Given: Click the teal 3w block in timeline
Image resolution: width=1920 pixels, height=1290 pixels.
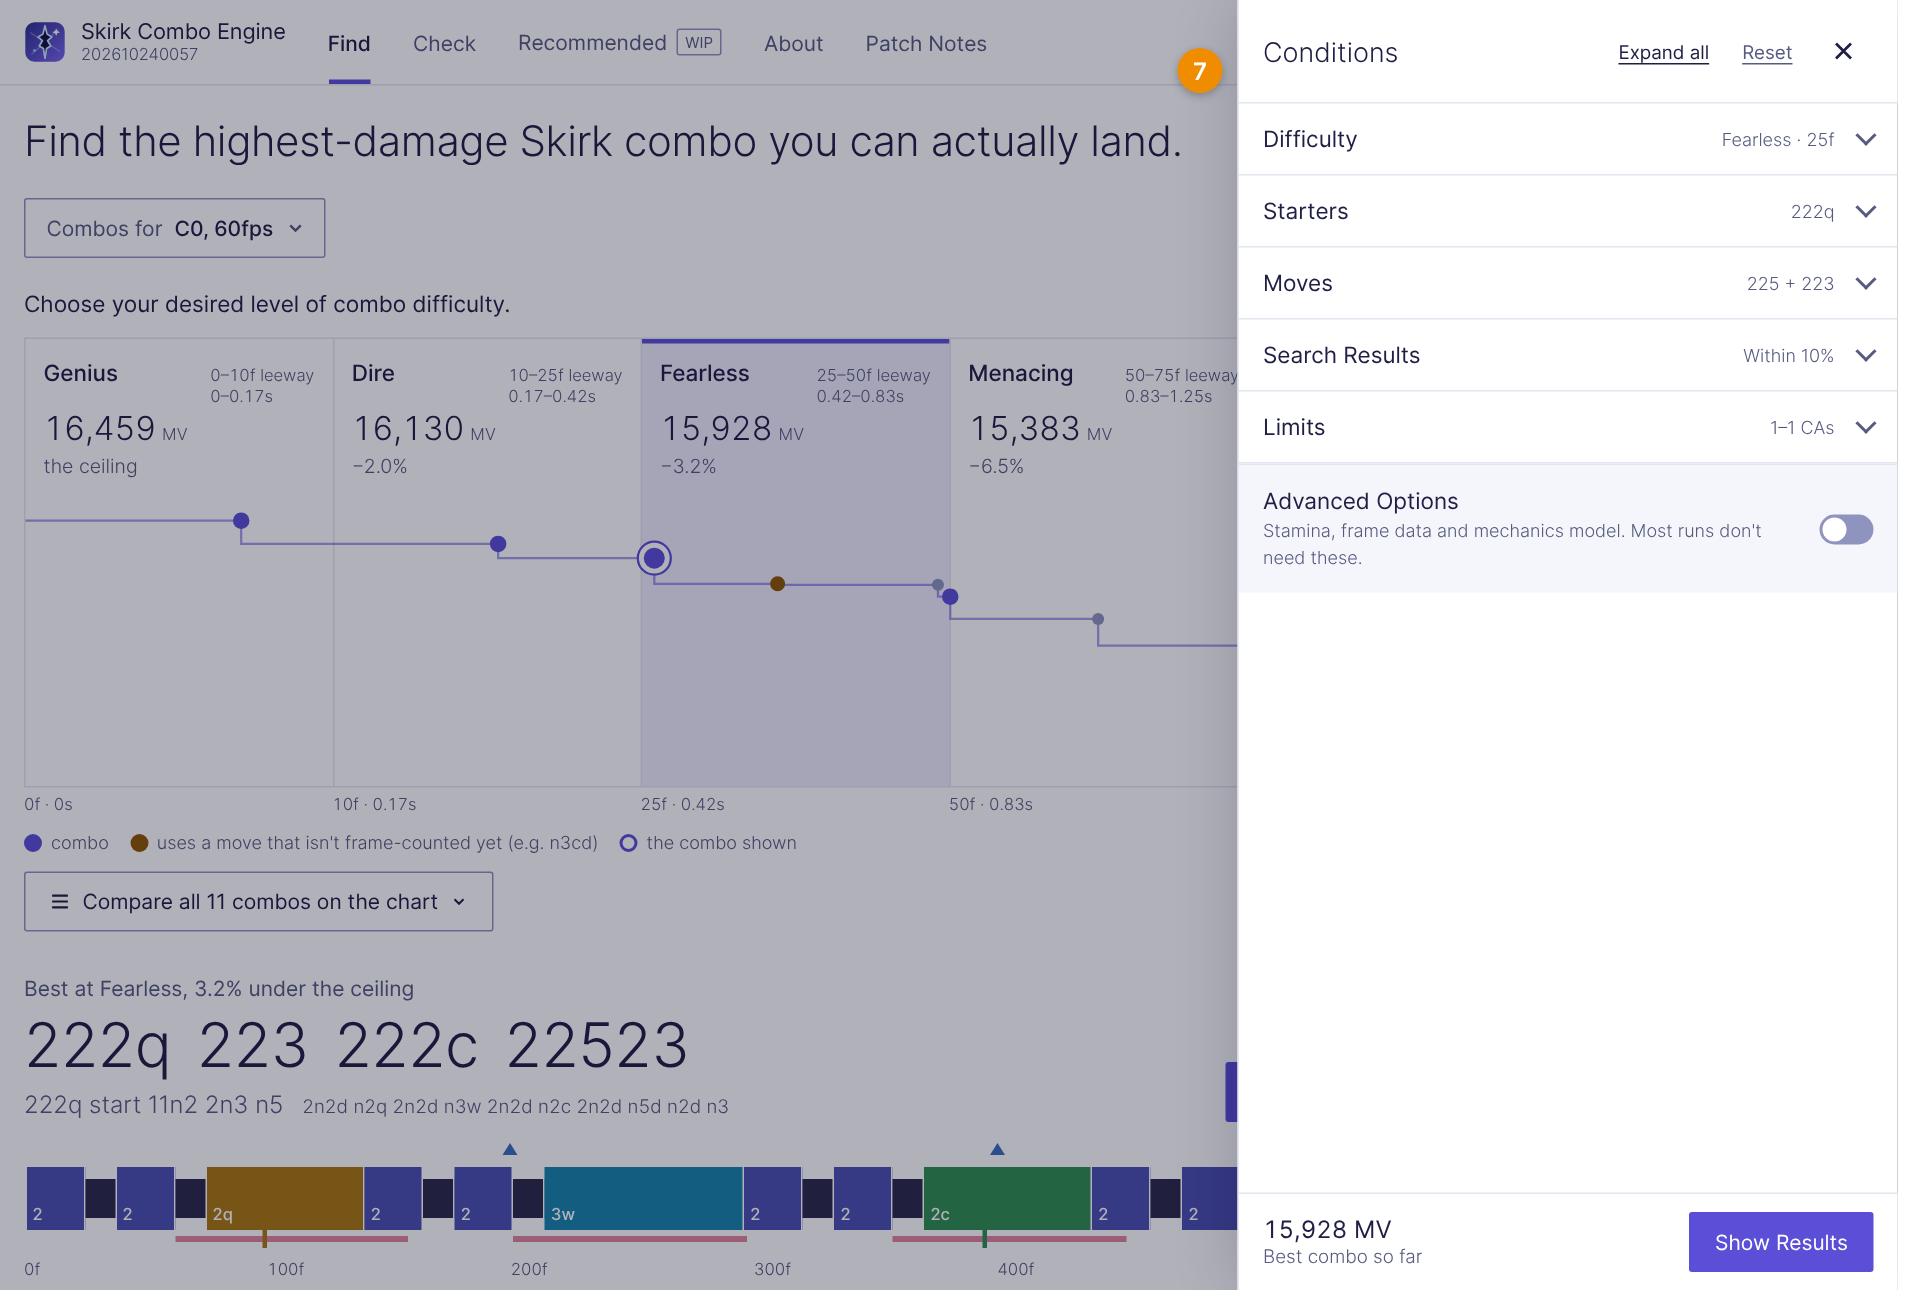Looking at the screenshot, I should point(643,1198).
